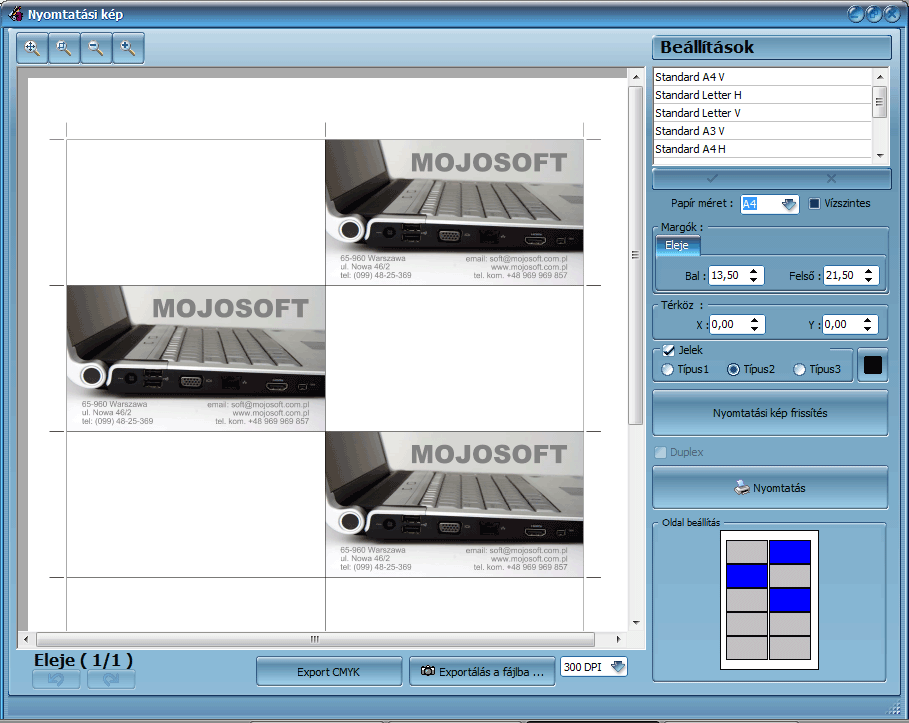The height and width of the screenshot is (723, 909).
Task: Click the top-right MOJOSOFT card in the preview
Action: pos(454,212)
